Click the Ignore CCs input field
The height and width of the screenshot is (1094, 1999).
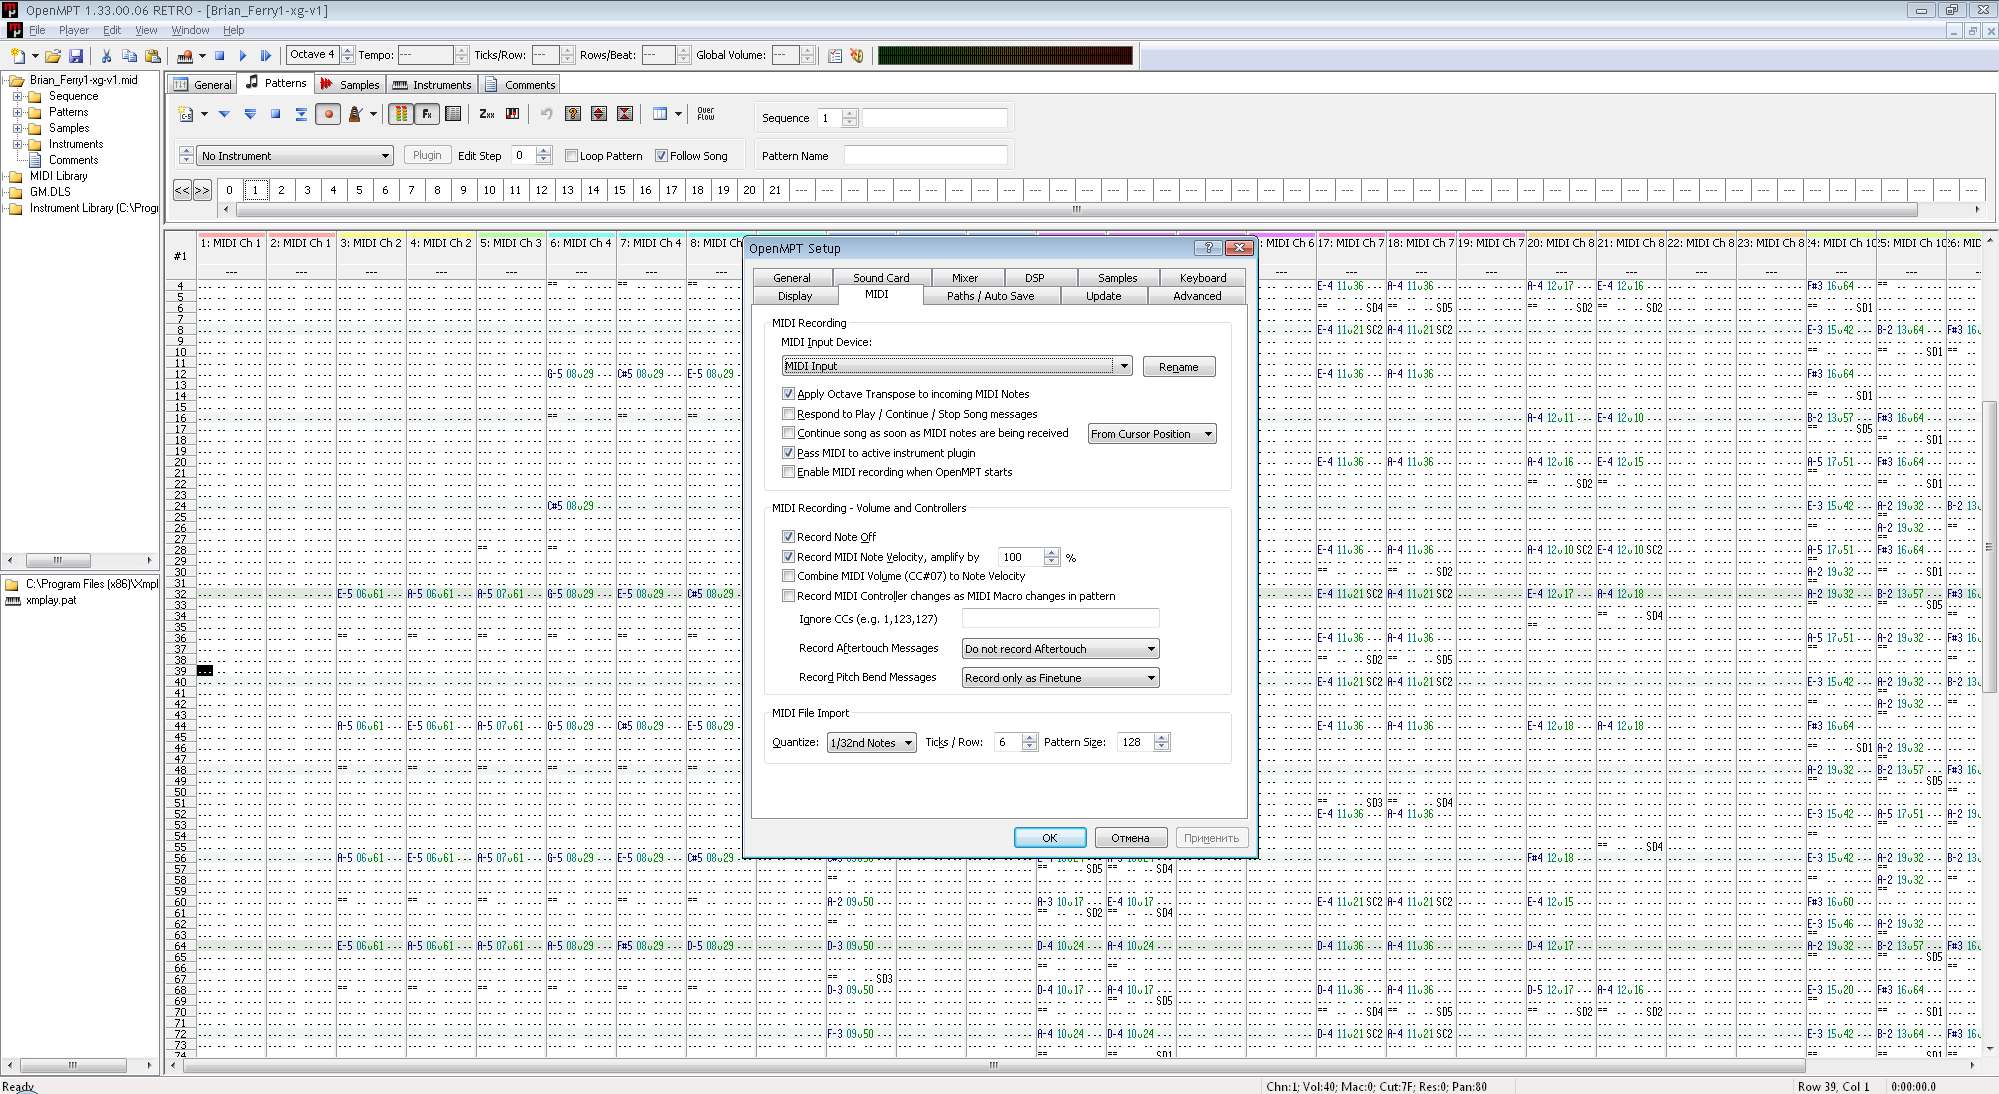click(1059, 619)
